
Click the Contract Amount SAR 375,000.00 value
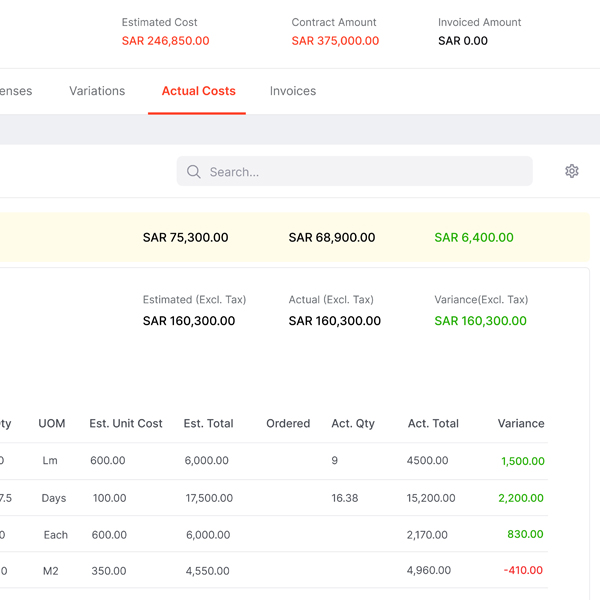pyautogui.click(x=335, y=41)
